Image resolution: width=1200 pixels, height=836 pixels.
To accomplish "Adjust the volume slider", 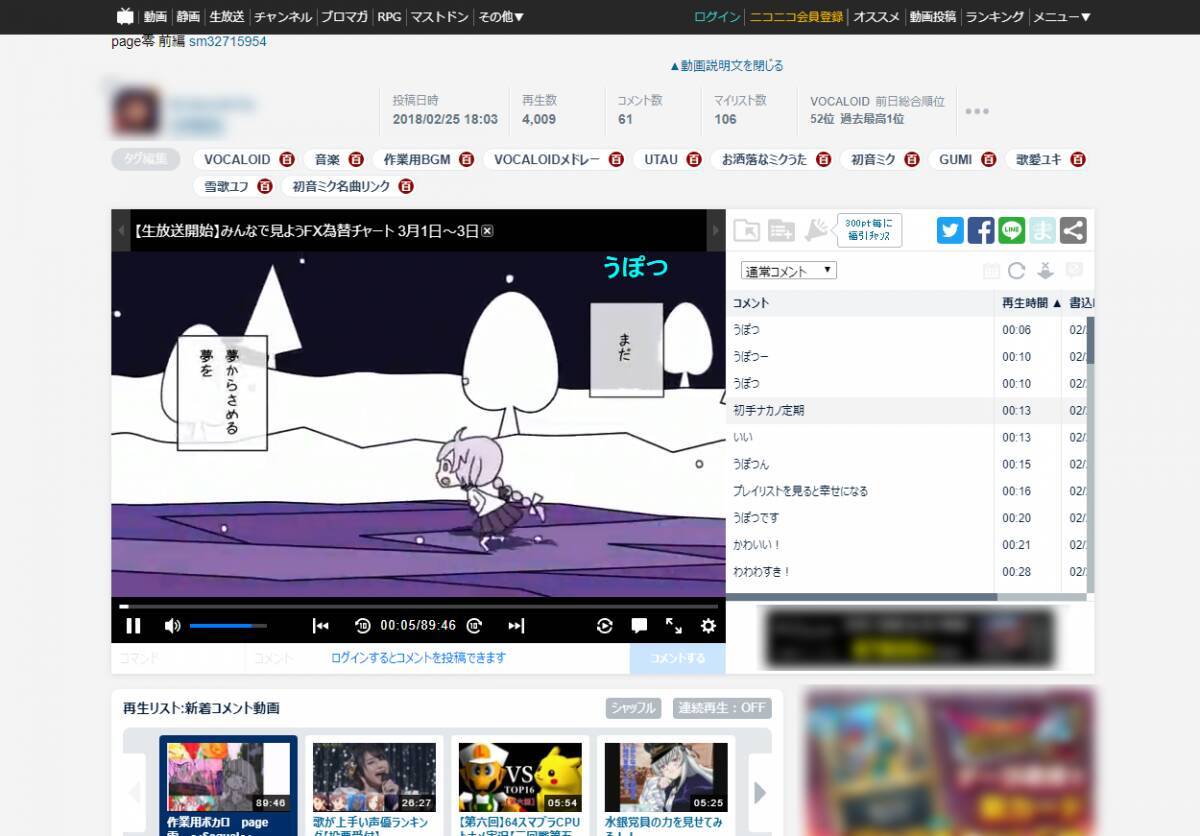I will coord(228,626).
